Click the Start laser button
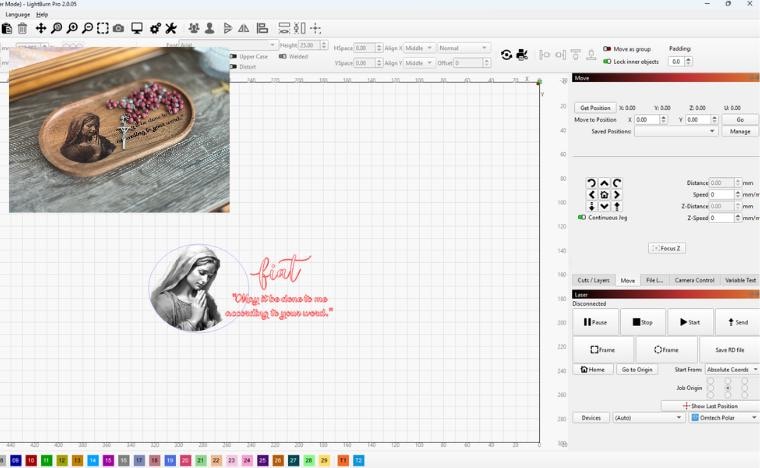760x468 pixels. (x=690, y=322)
